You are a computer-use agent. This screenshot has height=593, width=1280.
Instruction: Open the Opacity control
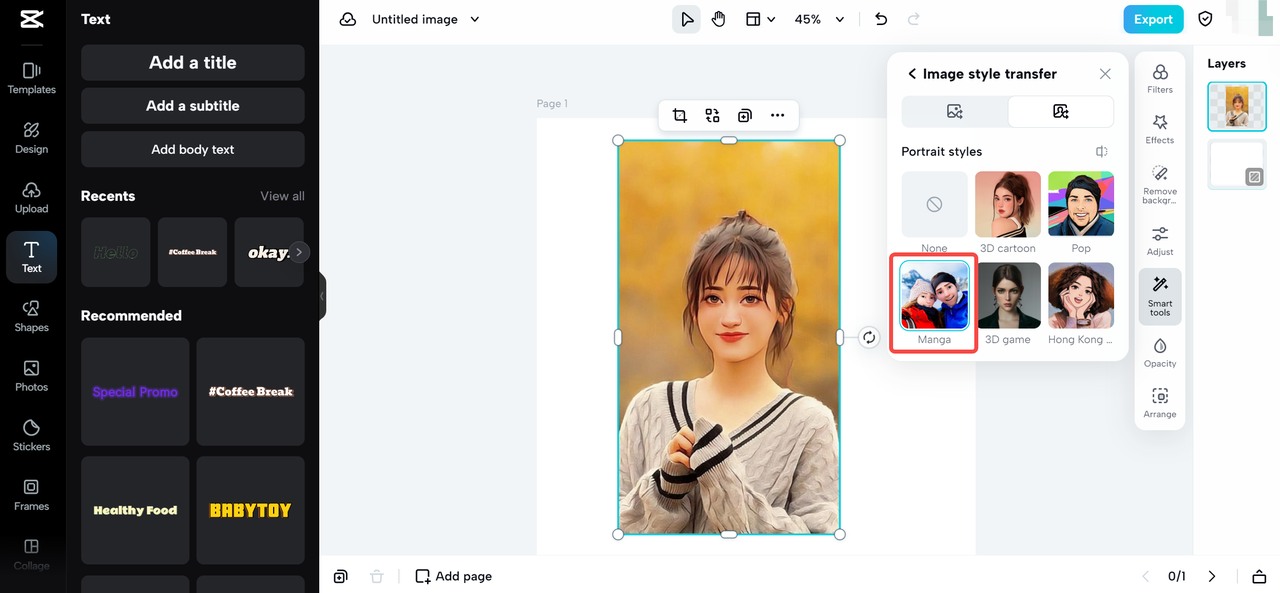coord(1160,353)
